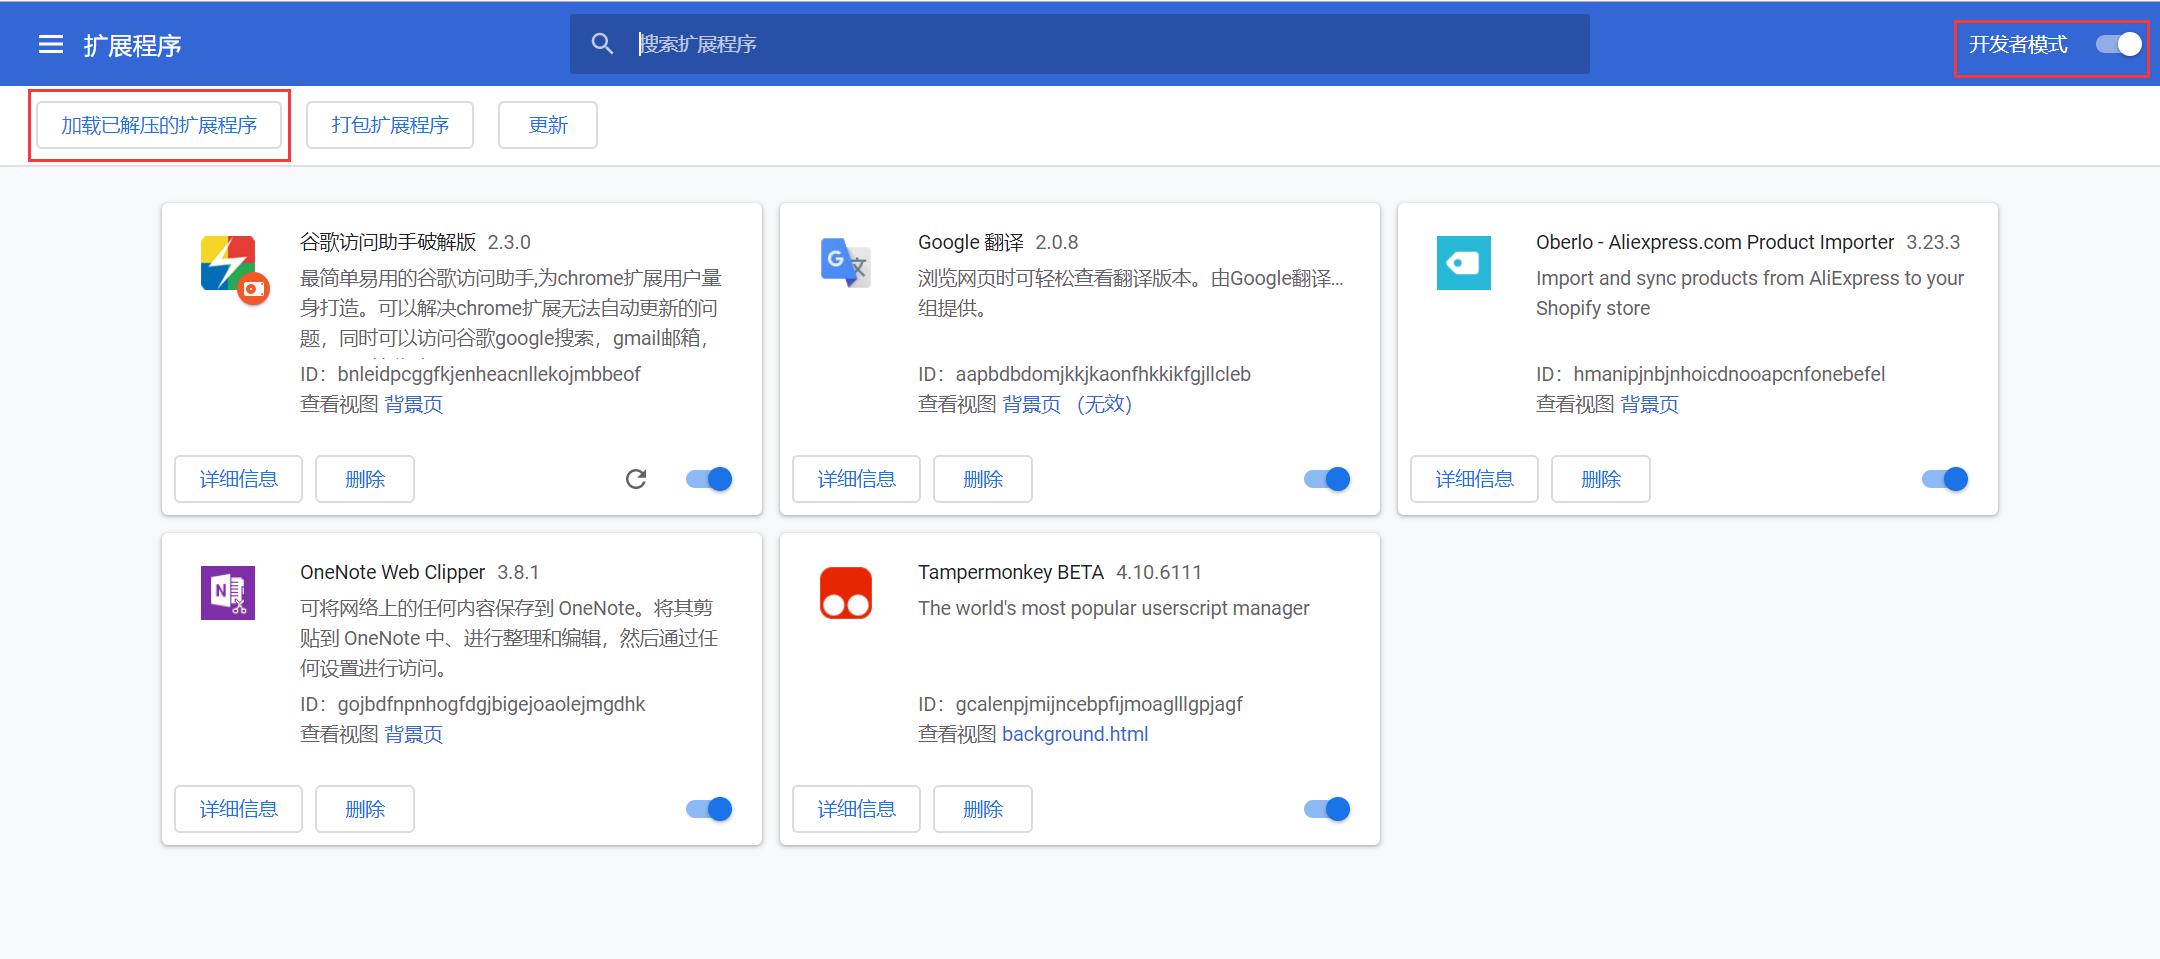Click the OneNote Web Clipper icon
The height and width of the screenshot is (959, 2160).
coord(228,593)
